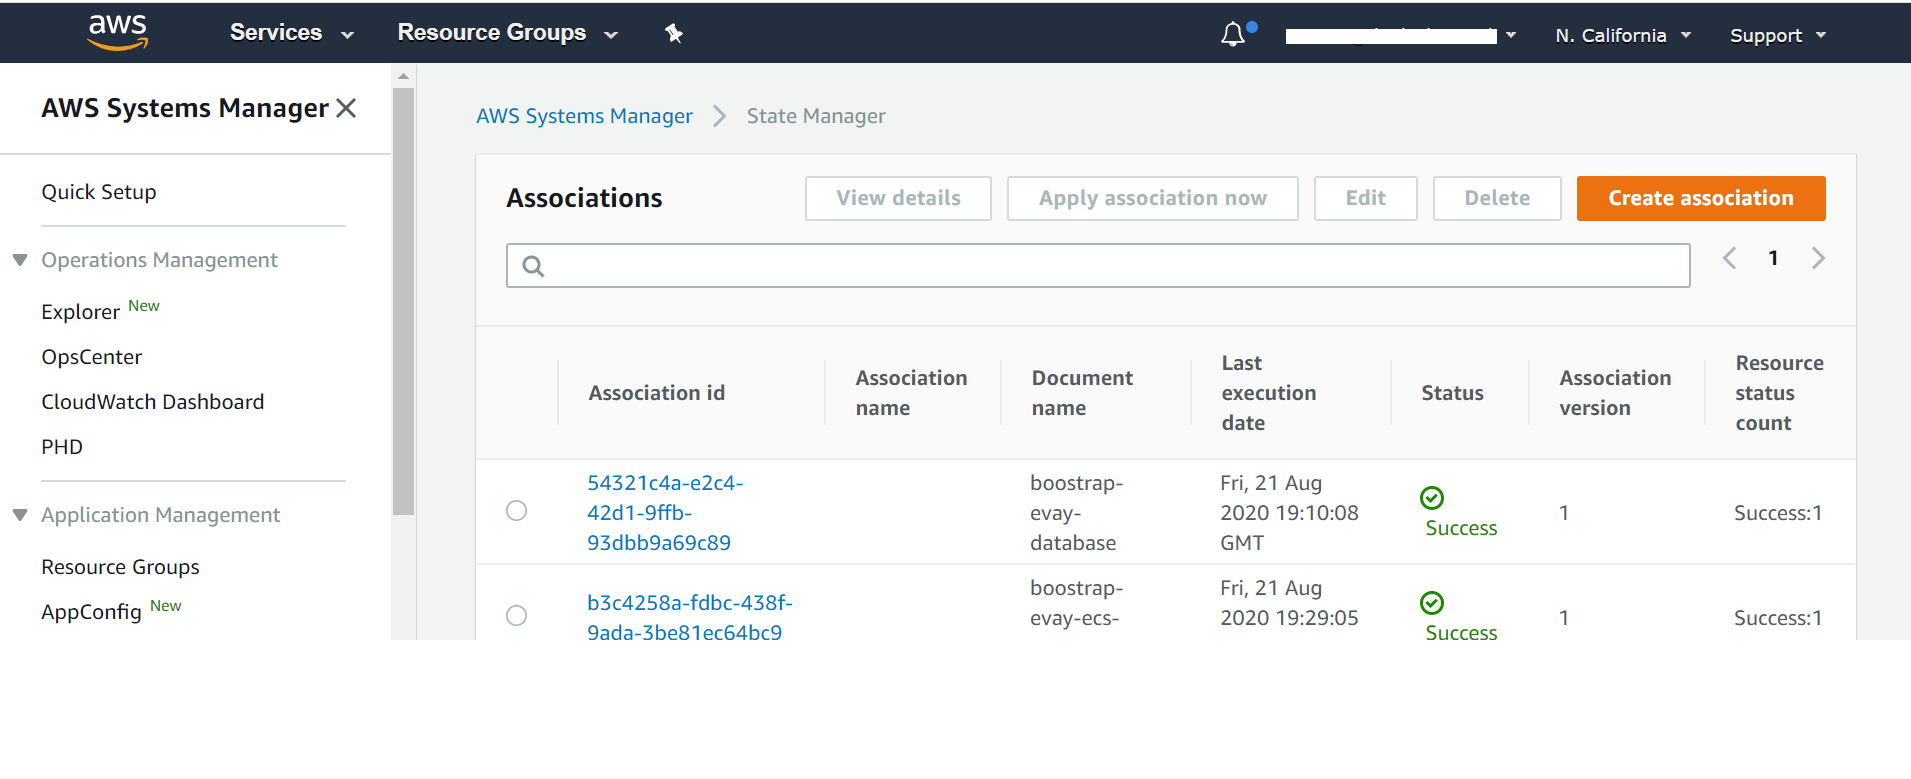Image resolution: width=1911 pixels, height=779 pixels.
Task: Click the Delete button
Action: pyautogui.click(x=1497, y=198)
